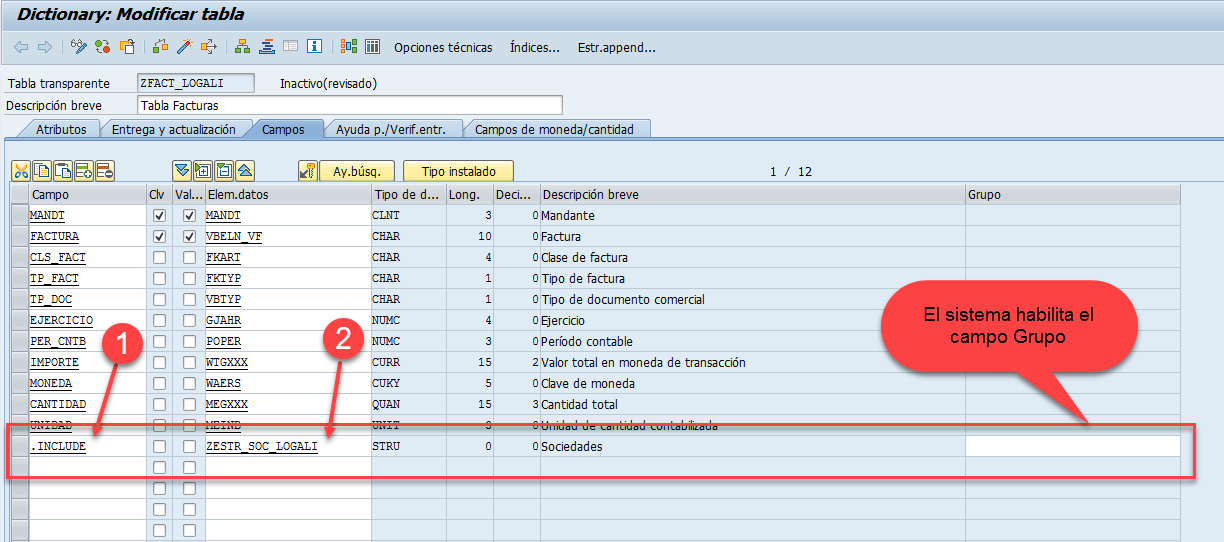Viewport: 1224px width, 542px height.
Task: Click the WTGXXX data element cell
Action: [288, 363]
